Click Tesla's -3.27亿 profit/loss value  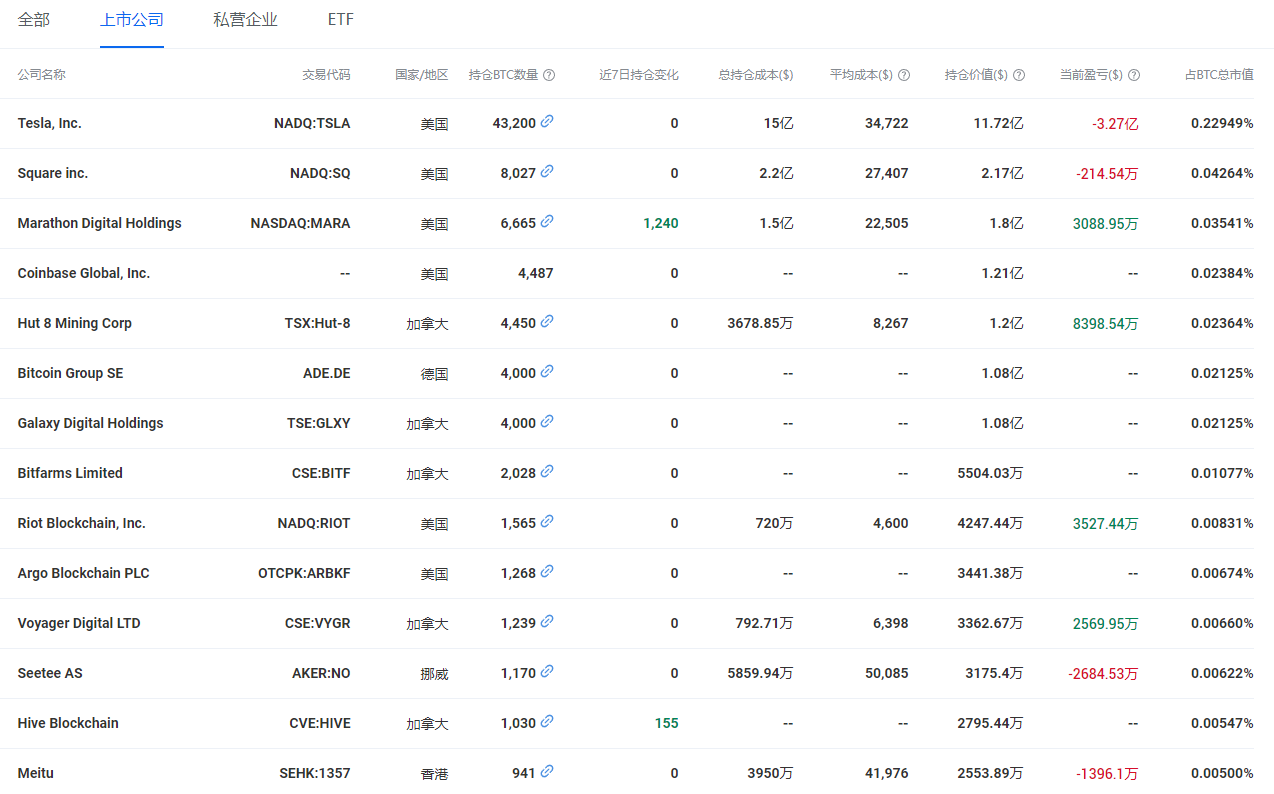click(x=1115, y=123)
